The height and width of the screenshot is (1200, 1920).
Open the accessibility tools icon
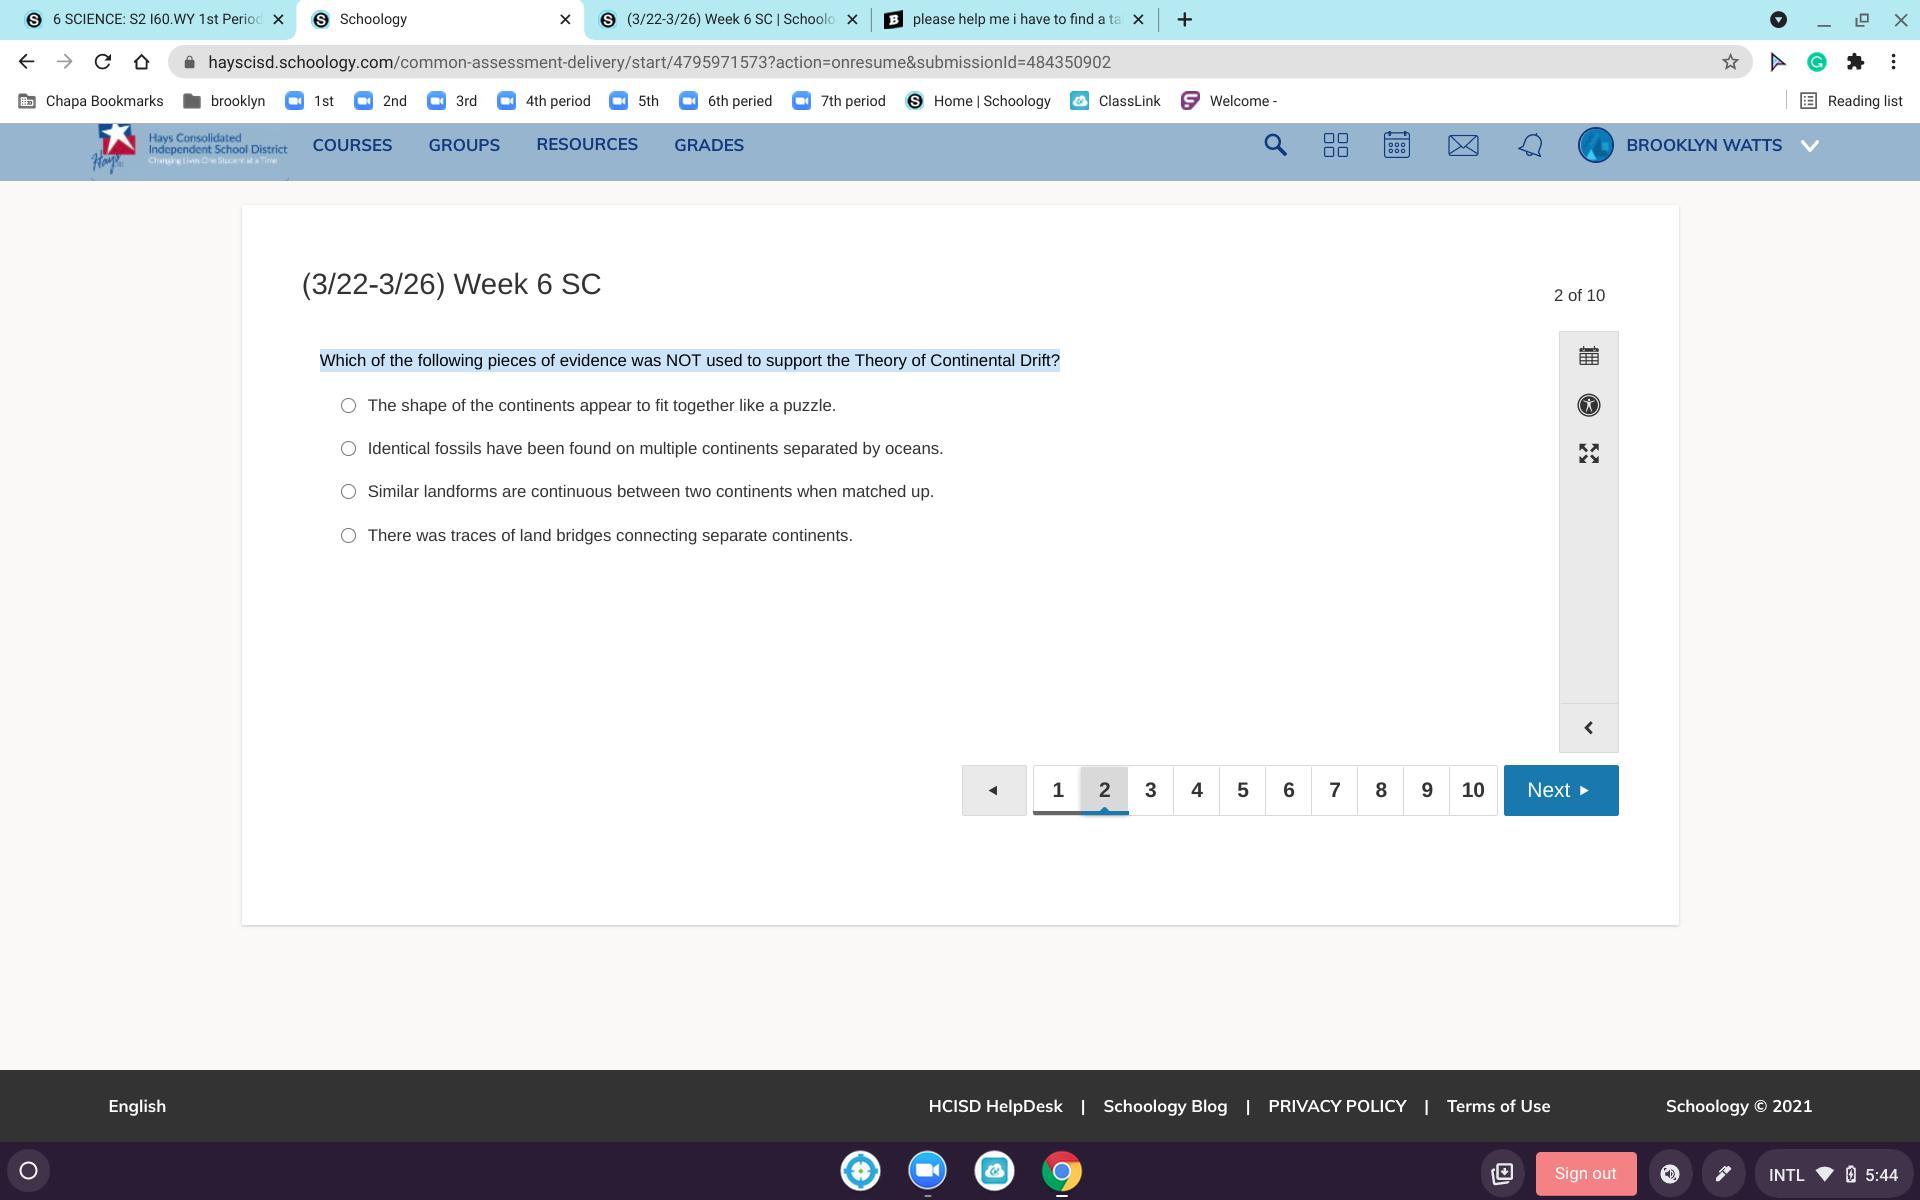tap(1588, 405)
